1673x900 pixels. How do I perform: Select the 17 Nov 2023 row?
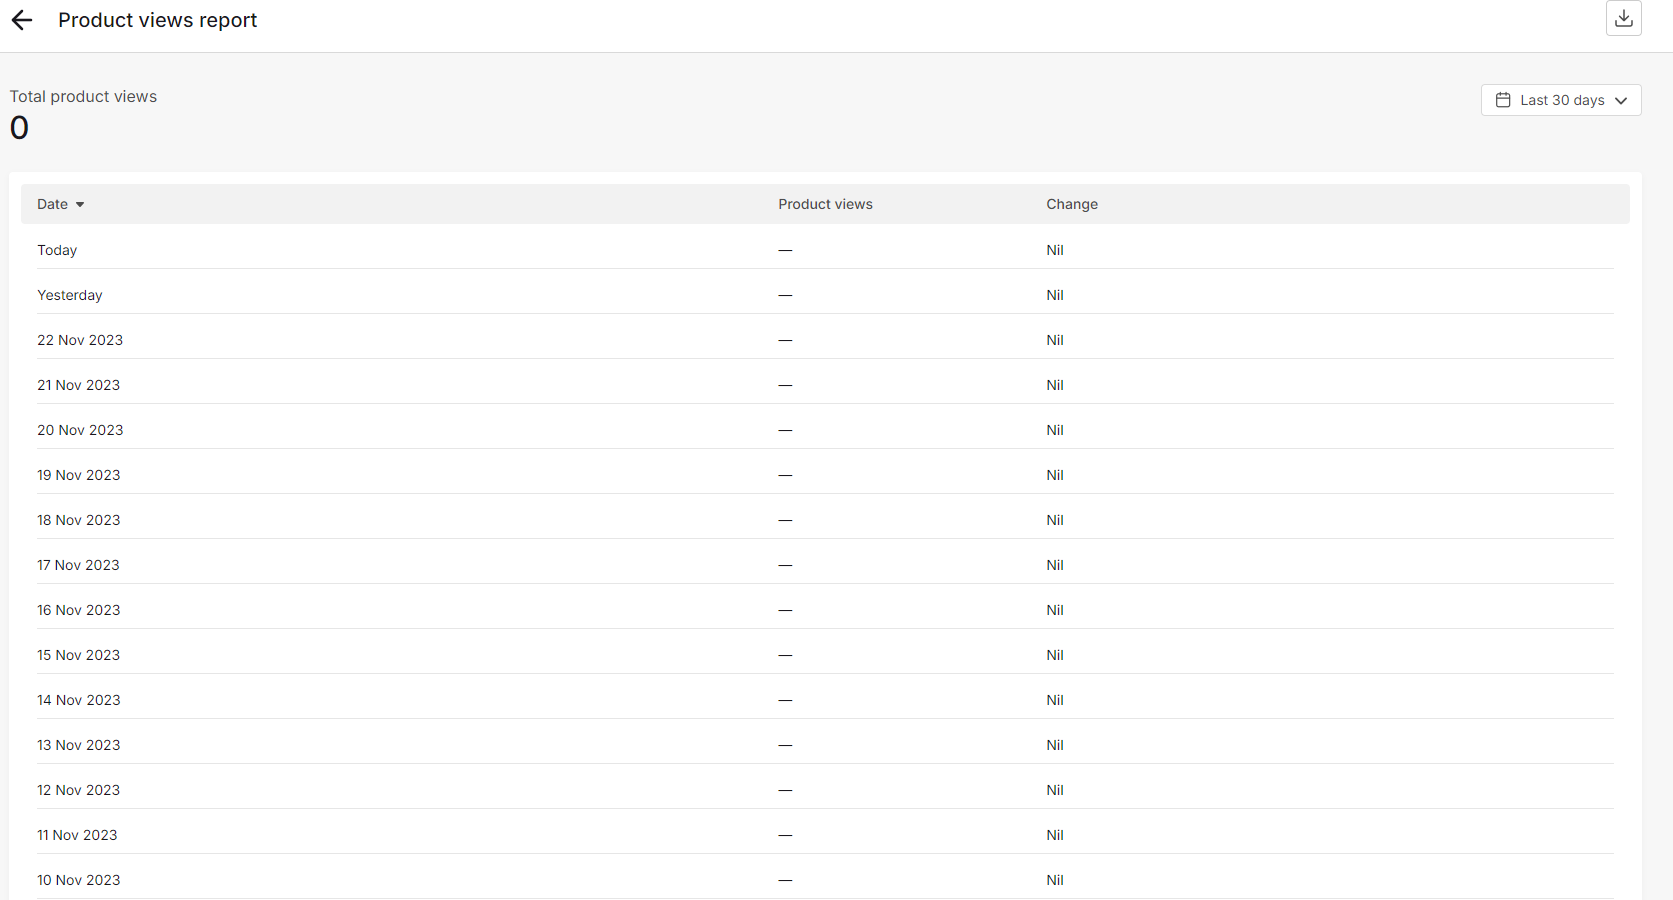click(x=825, y=565)
